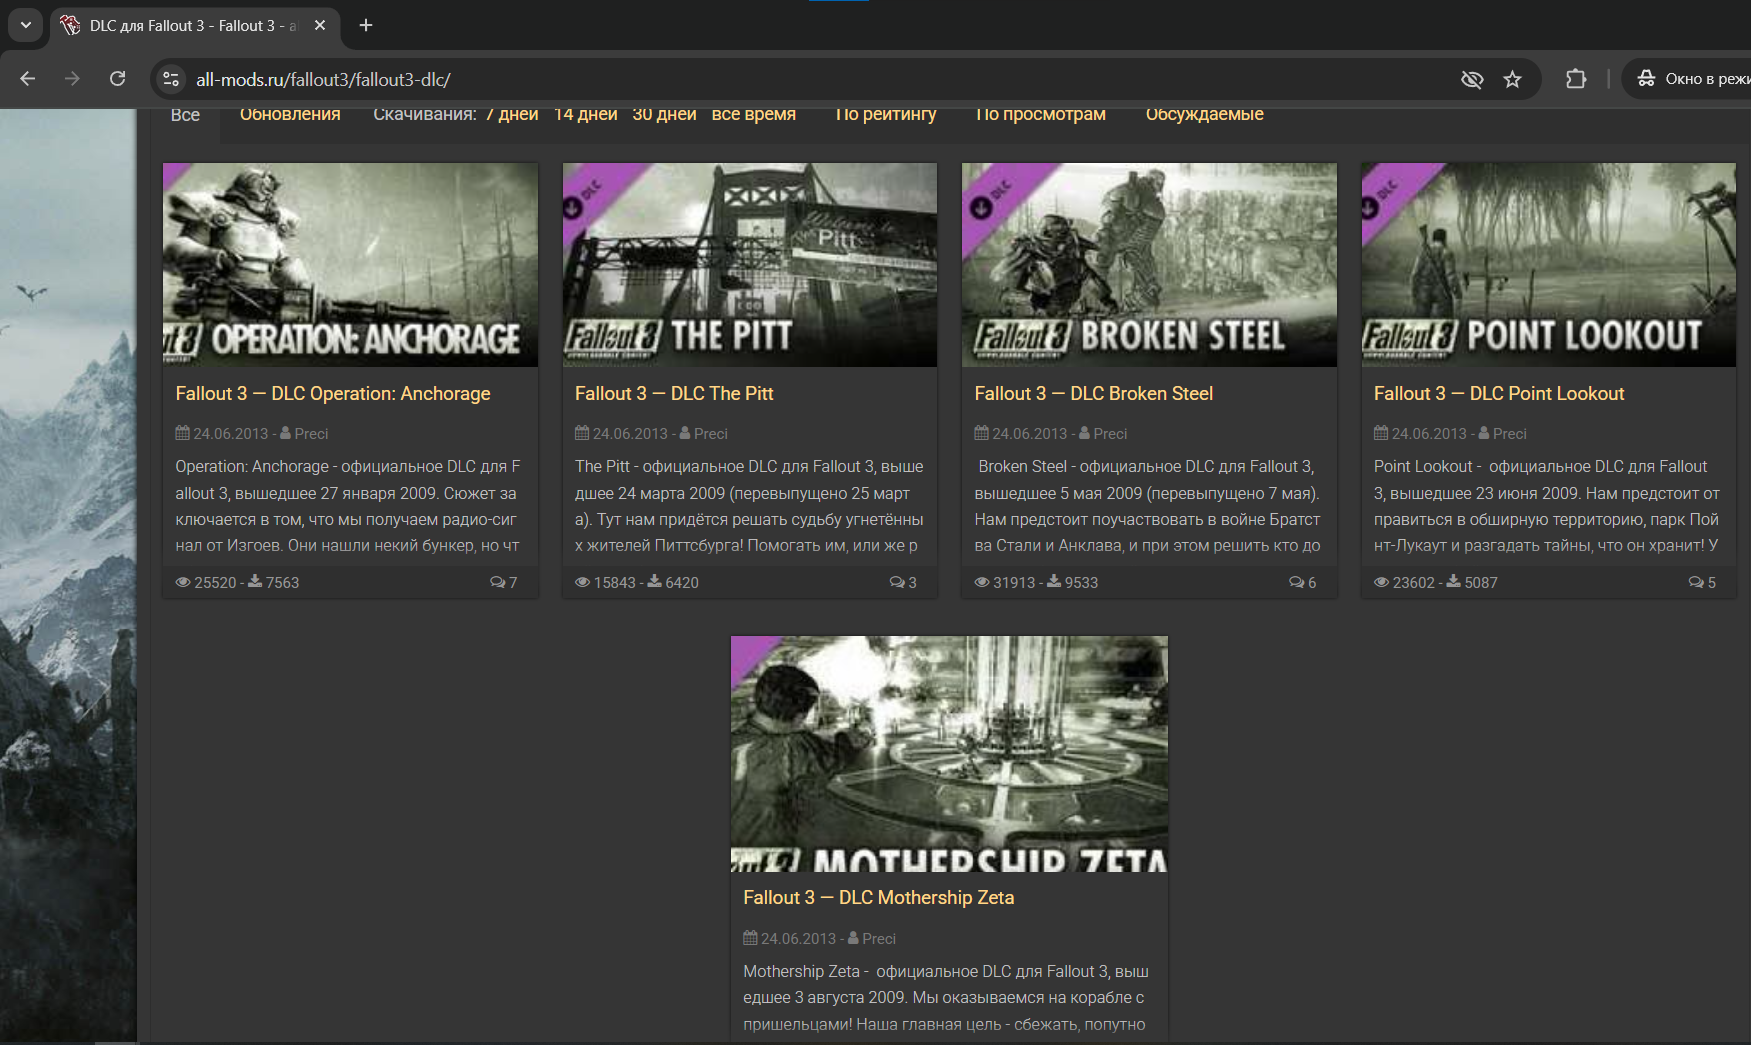
Task: Open comments icon showing 7 comments
Action: (x=497, y=582)
